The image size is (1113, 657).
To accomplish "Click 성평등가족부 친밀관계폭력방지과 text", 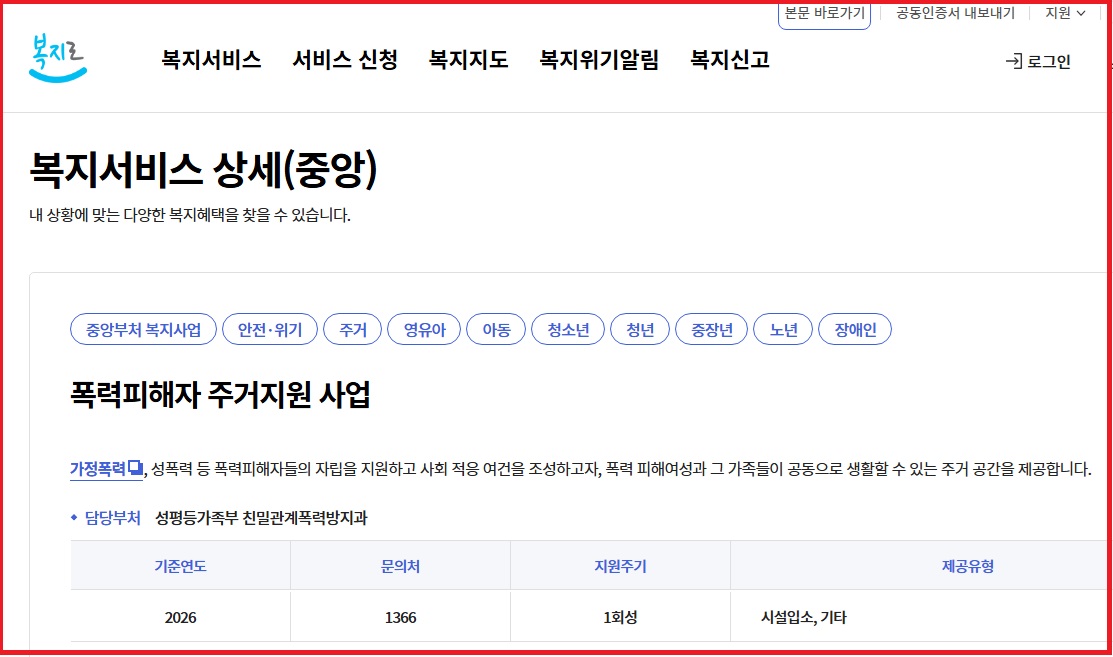I will (x=261, y=518).
